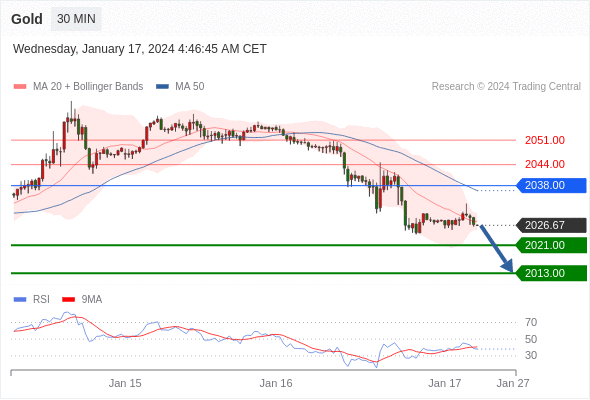The height and width of the screenshot is (400, 590).
Task: Click the Jan 15 date axis label
Action: (125, 383)
